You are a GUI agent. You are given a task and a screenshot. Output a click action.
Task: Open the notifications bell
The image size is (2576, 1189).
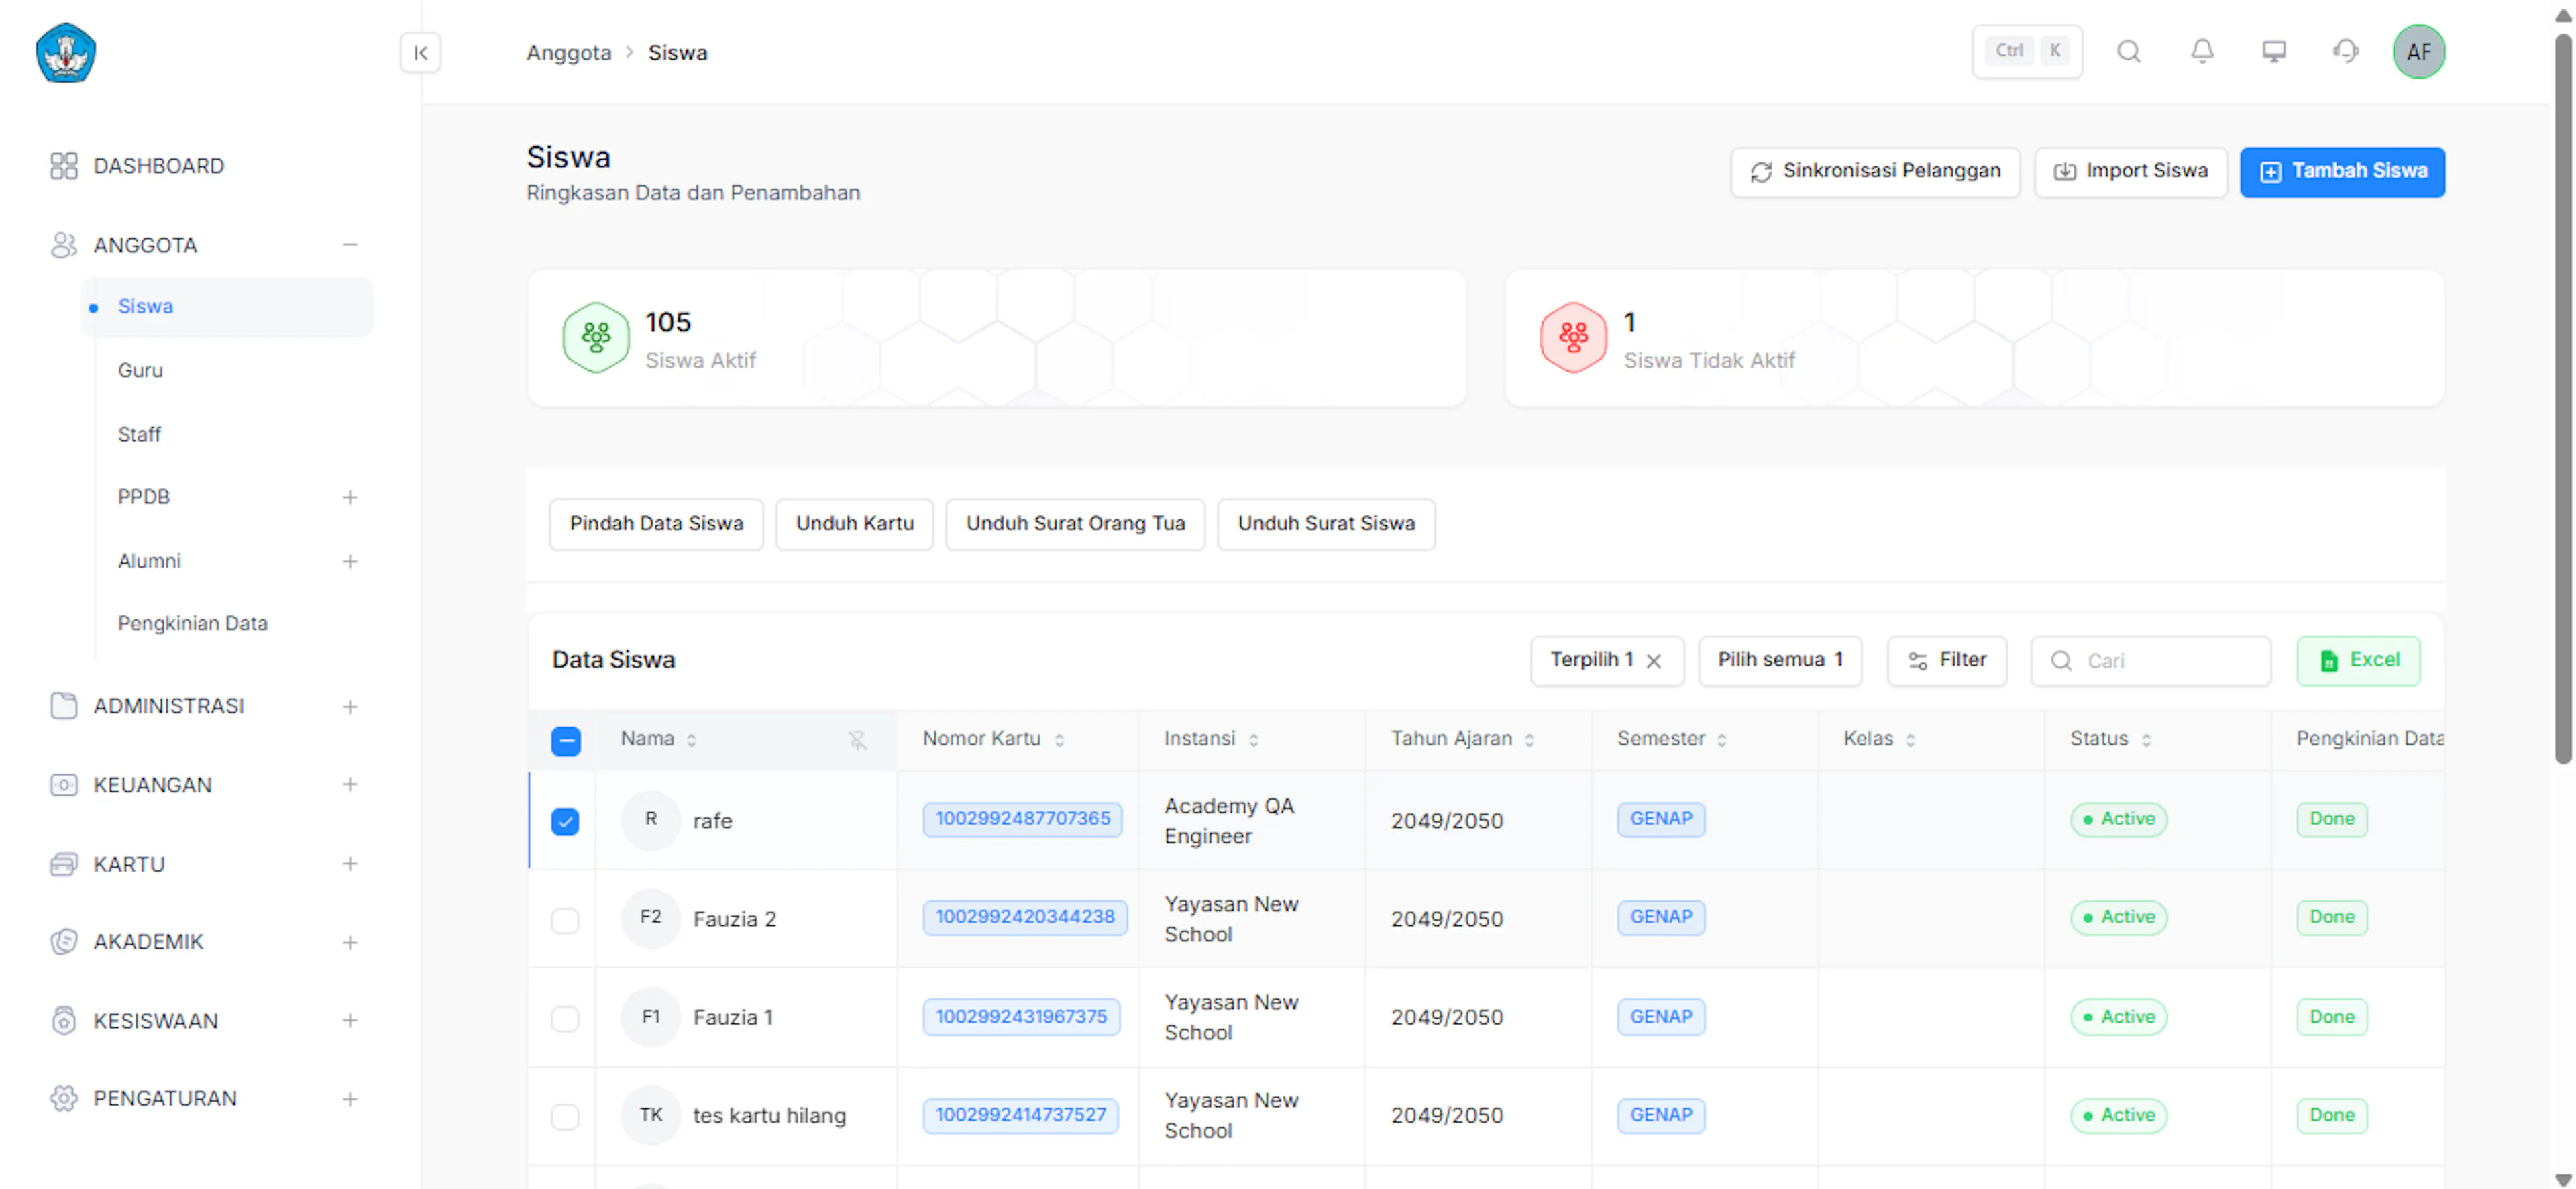click(2202, 51)
